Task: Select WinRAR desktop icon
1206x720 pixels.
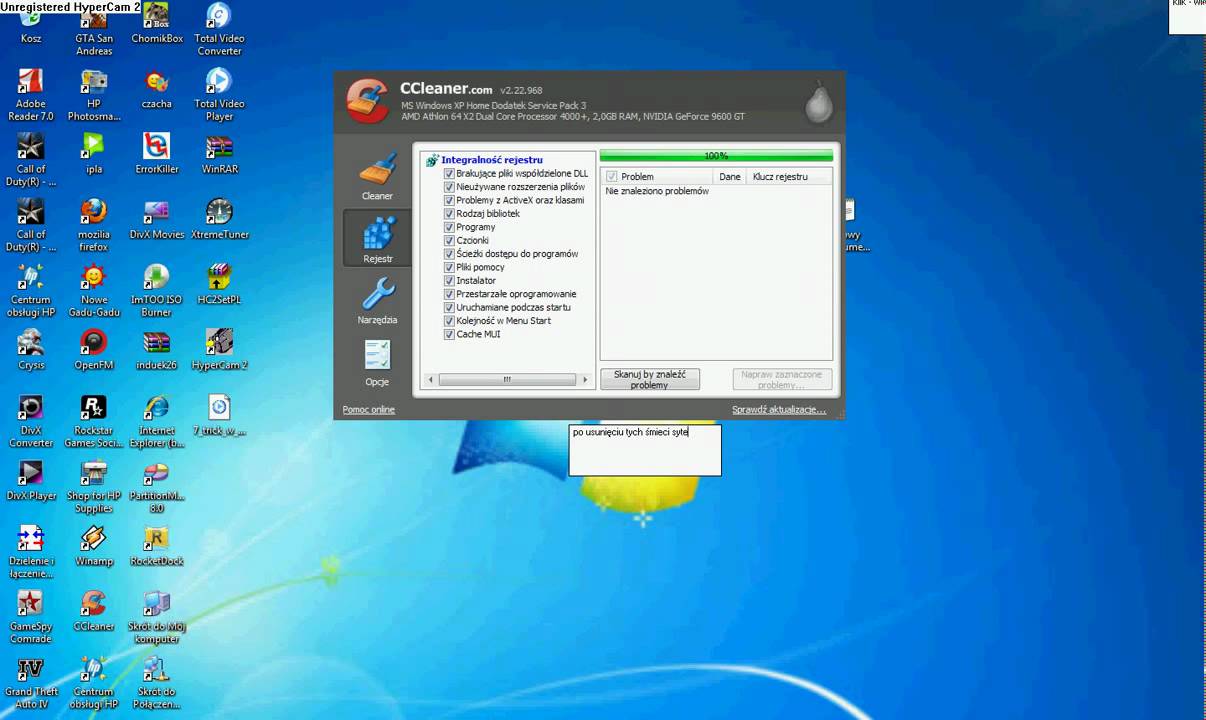Action: tap(219, 154)
